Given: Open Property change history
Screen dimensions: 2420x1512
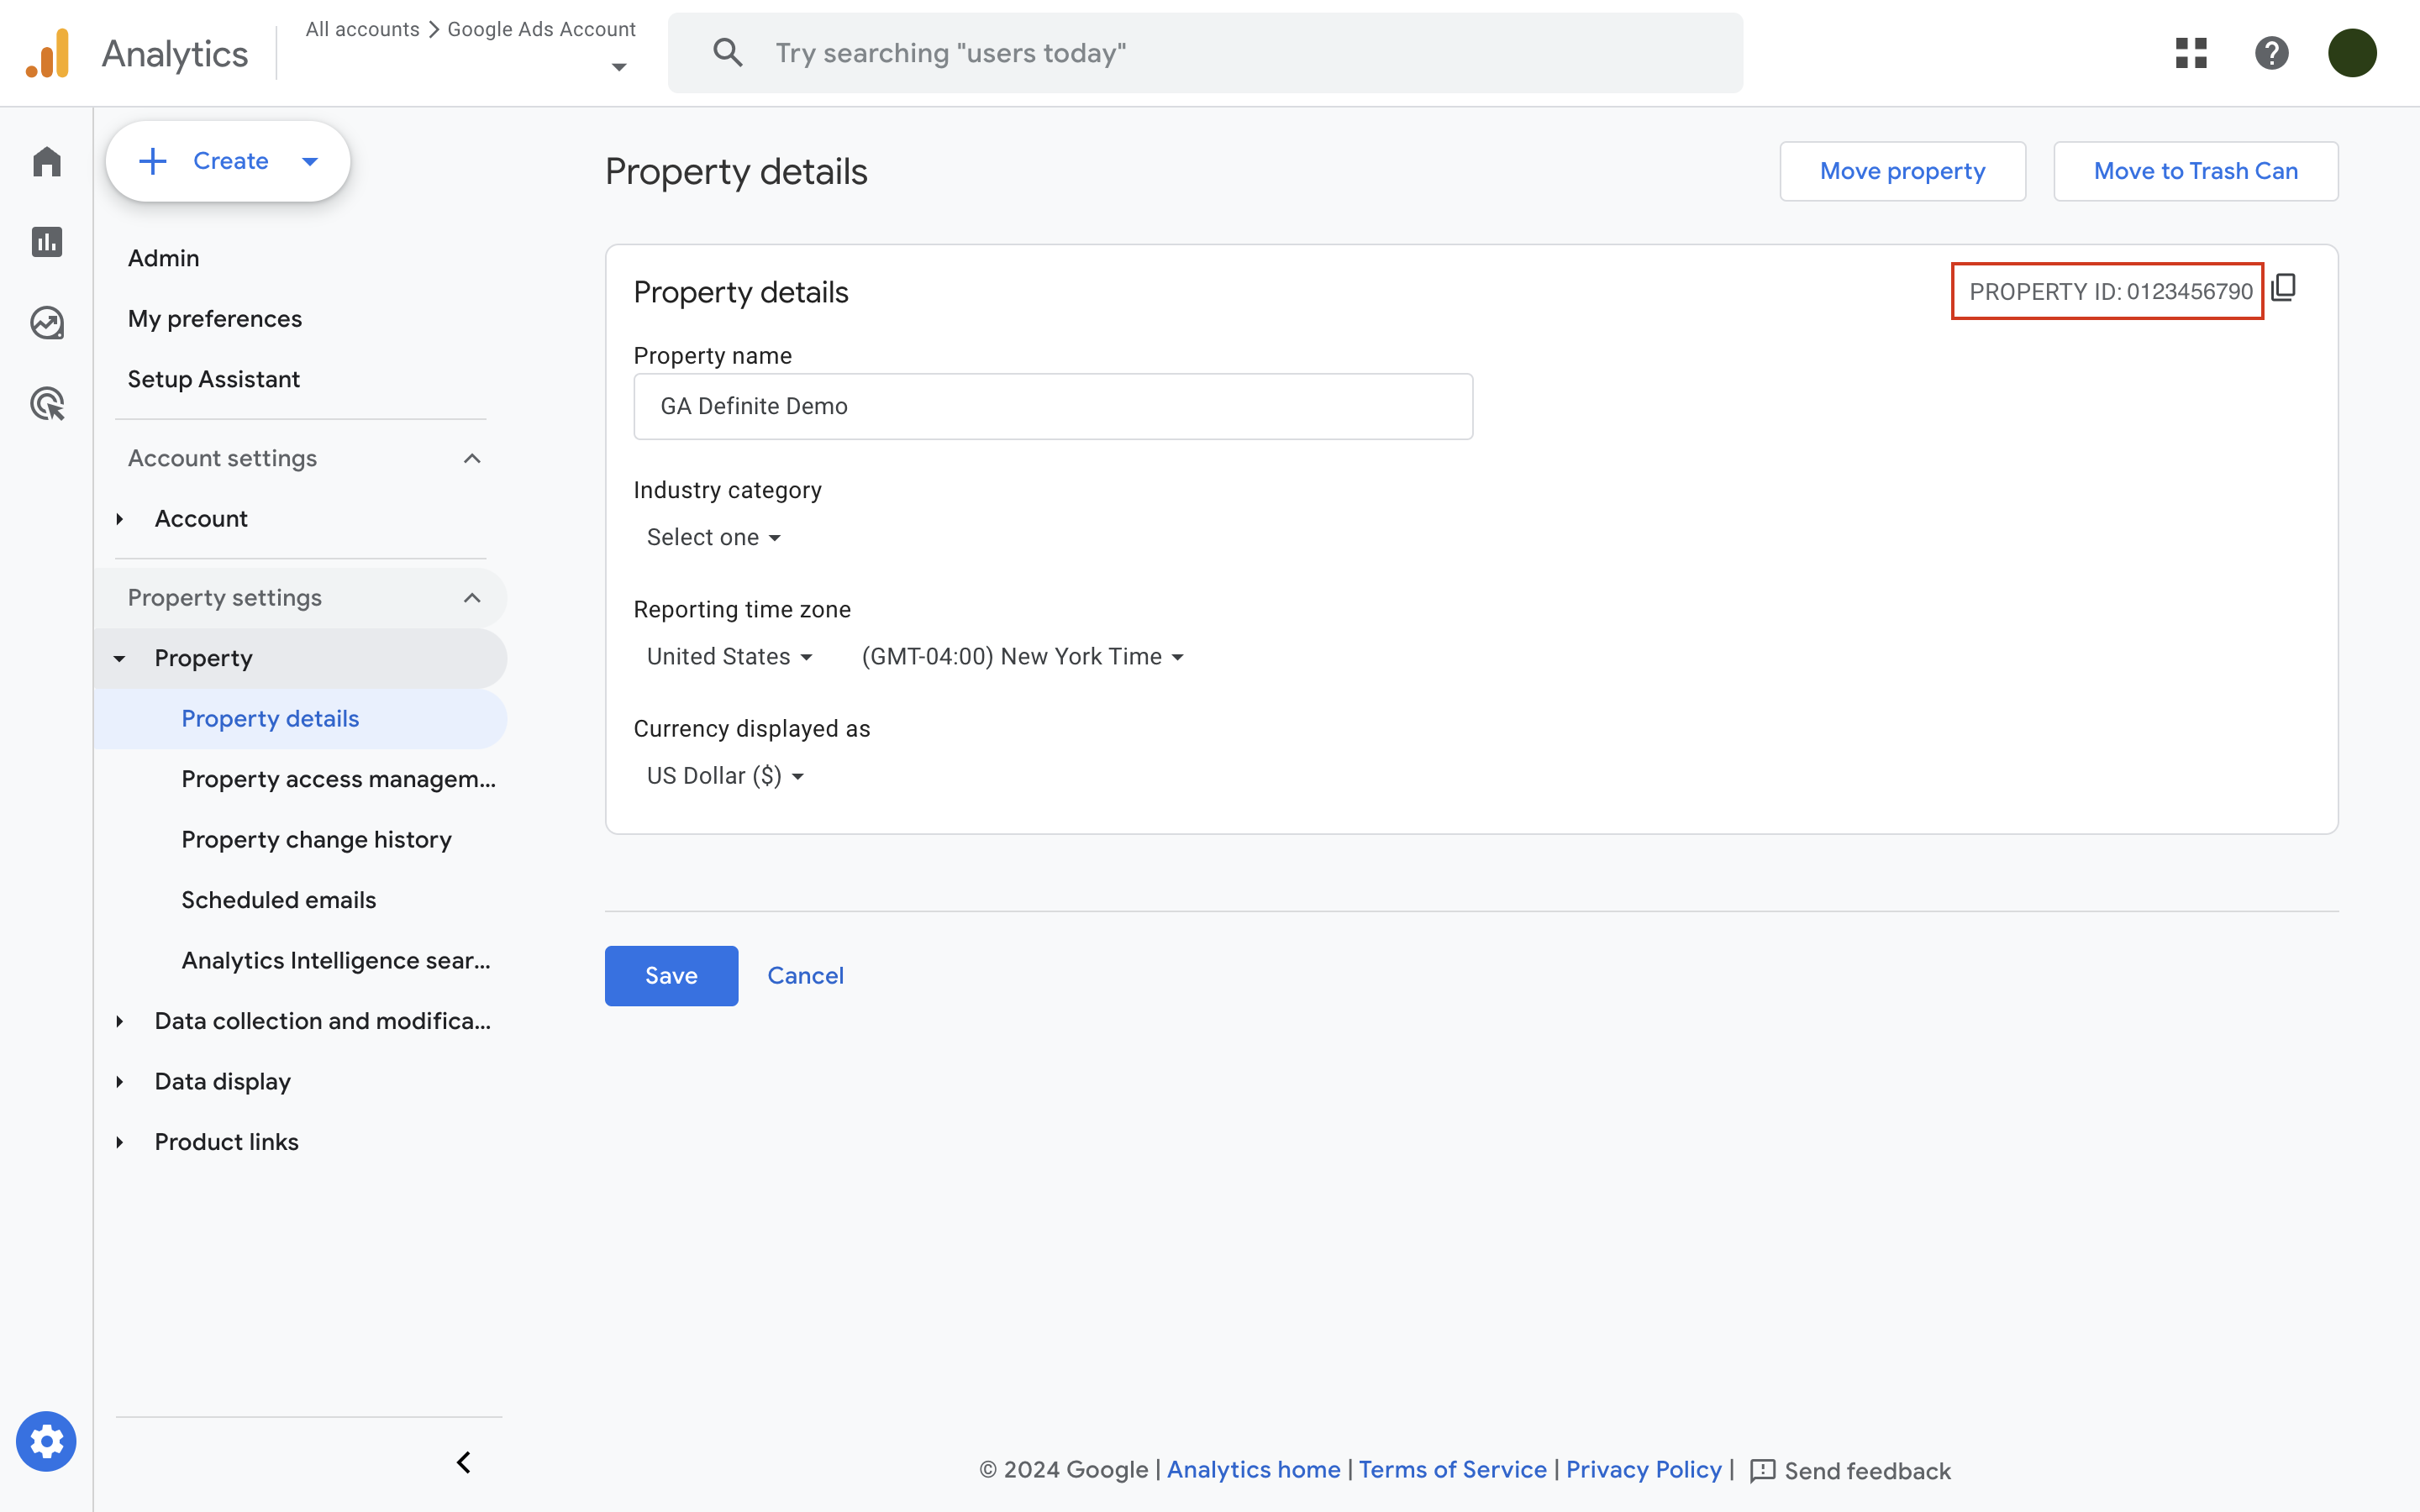Looking at the screenshot, I should click(316, 840).
